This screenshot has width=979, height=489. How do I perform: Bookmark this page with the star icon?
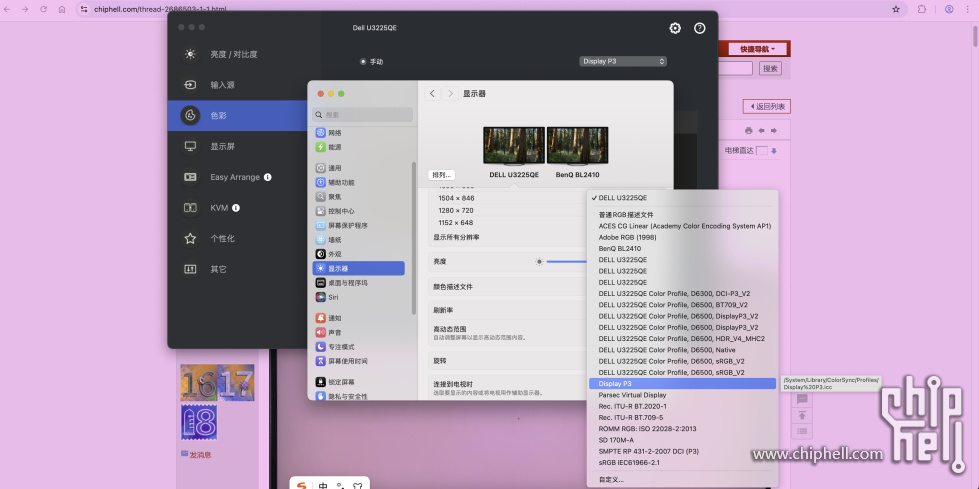coord(896,9)
